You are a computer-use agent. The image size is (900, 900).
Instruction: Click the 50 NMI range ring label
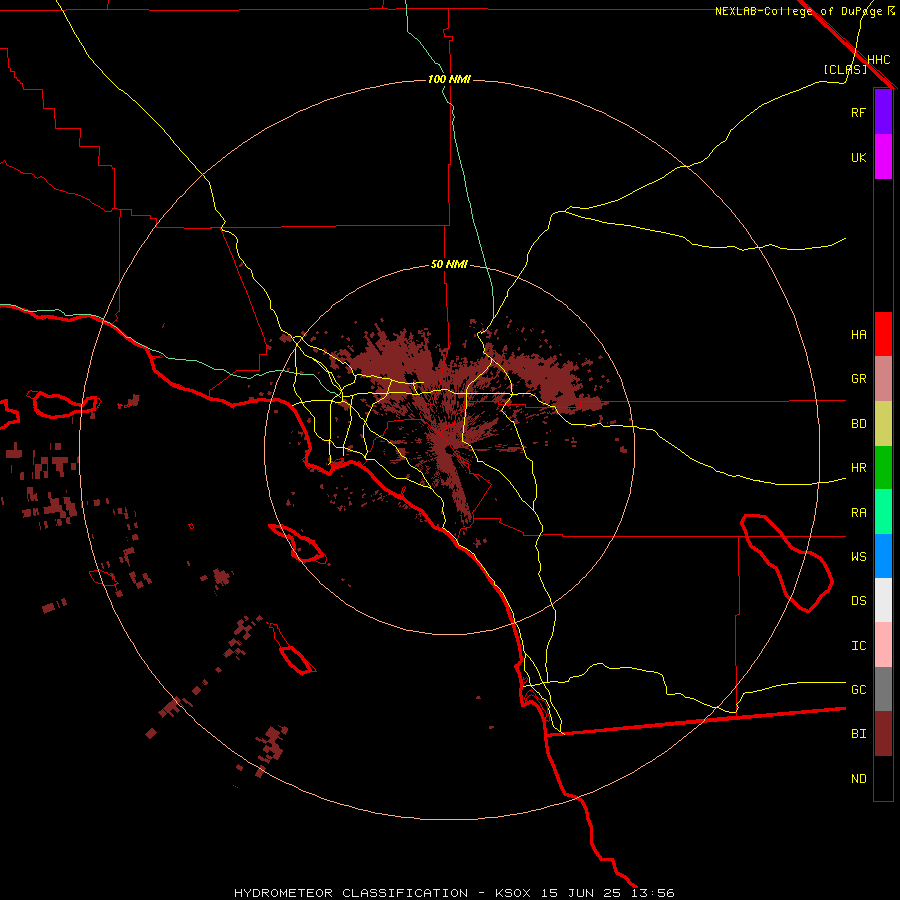coord(449,264)
